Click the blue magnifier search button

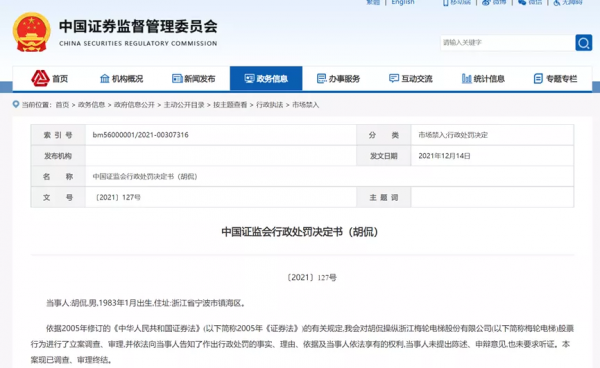coord(584,42)
